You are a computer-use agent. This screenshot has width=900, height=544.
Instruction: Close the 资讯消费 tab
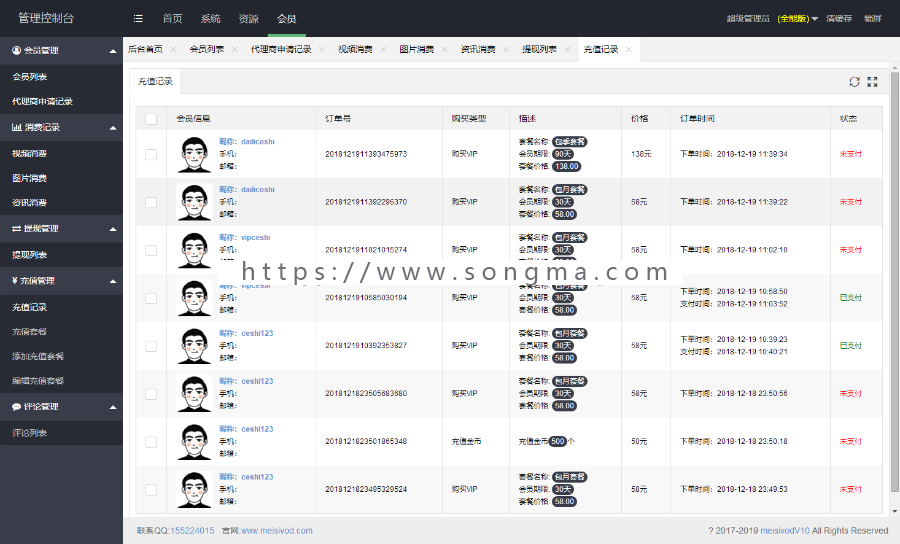[x=506, y=50]
